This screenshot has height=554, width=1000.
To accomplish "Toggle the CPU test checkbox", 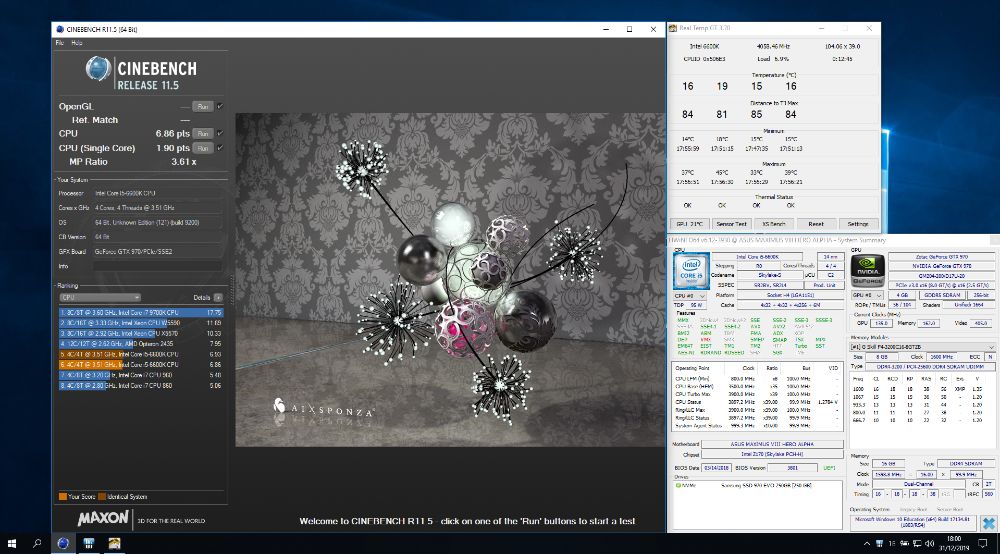I will pos(219,133).
